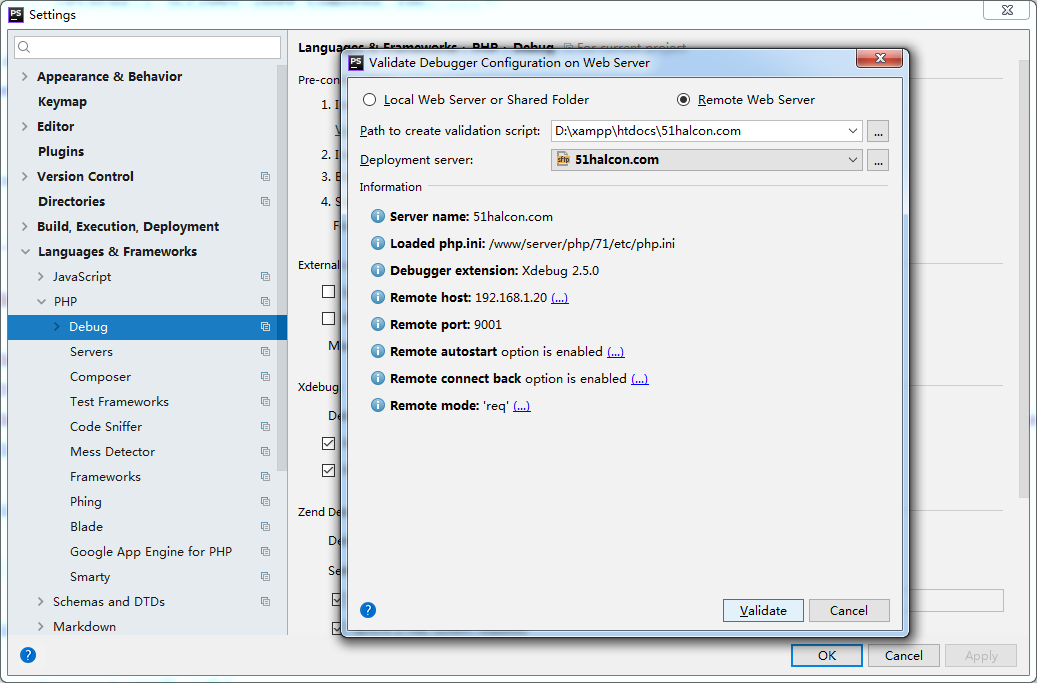1037x683 pixels.
Task: Select Code Sniffer under PHP
Action: click(106, 426)
